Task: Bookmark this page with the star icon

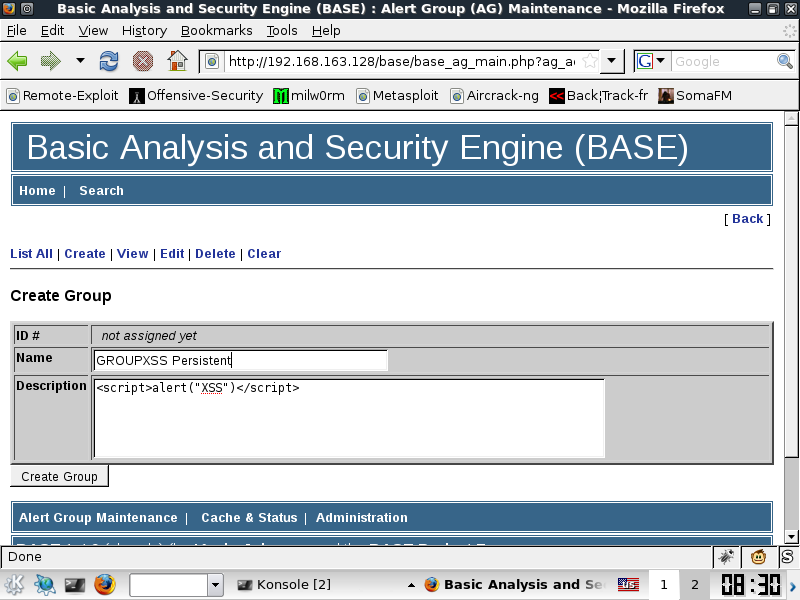Action: pyautogui.click(x=589, y=62)
